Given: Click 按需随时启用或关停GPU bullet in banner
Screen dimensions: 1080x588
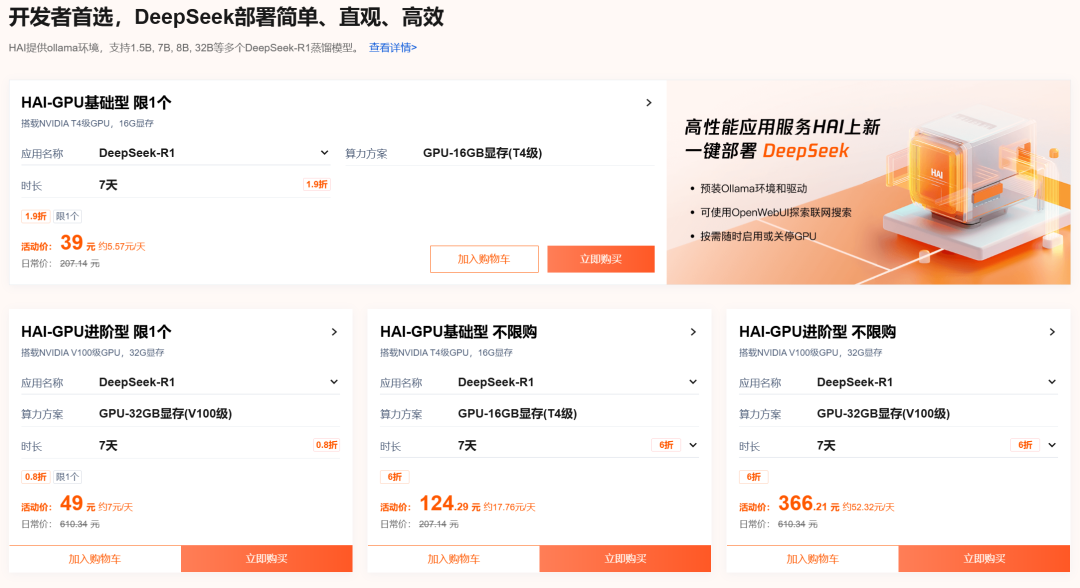Looking at the screenshot, I should [758, 236].
